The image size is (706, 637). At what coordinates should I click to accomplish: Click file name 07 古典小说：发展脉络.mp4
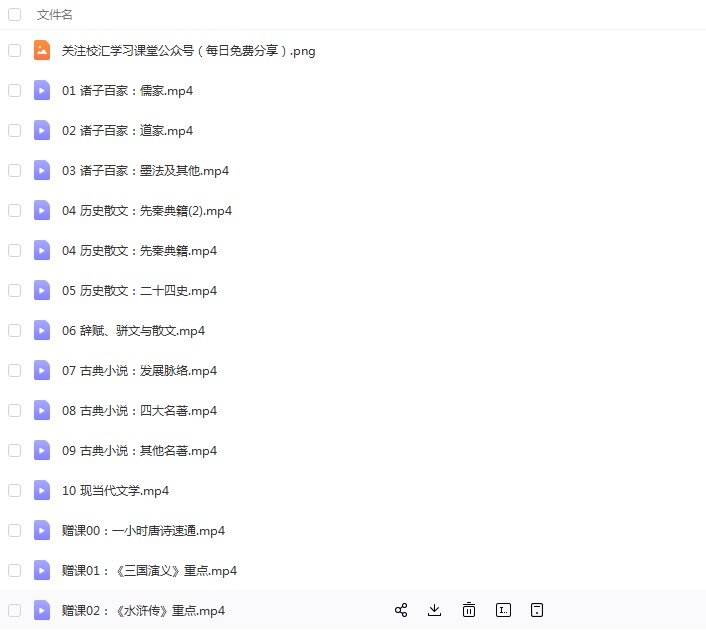click(x=140, y=370)
